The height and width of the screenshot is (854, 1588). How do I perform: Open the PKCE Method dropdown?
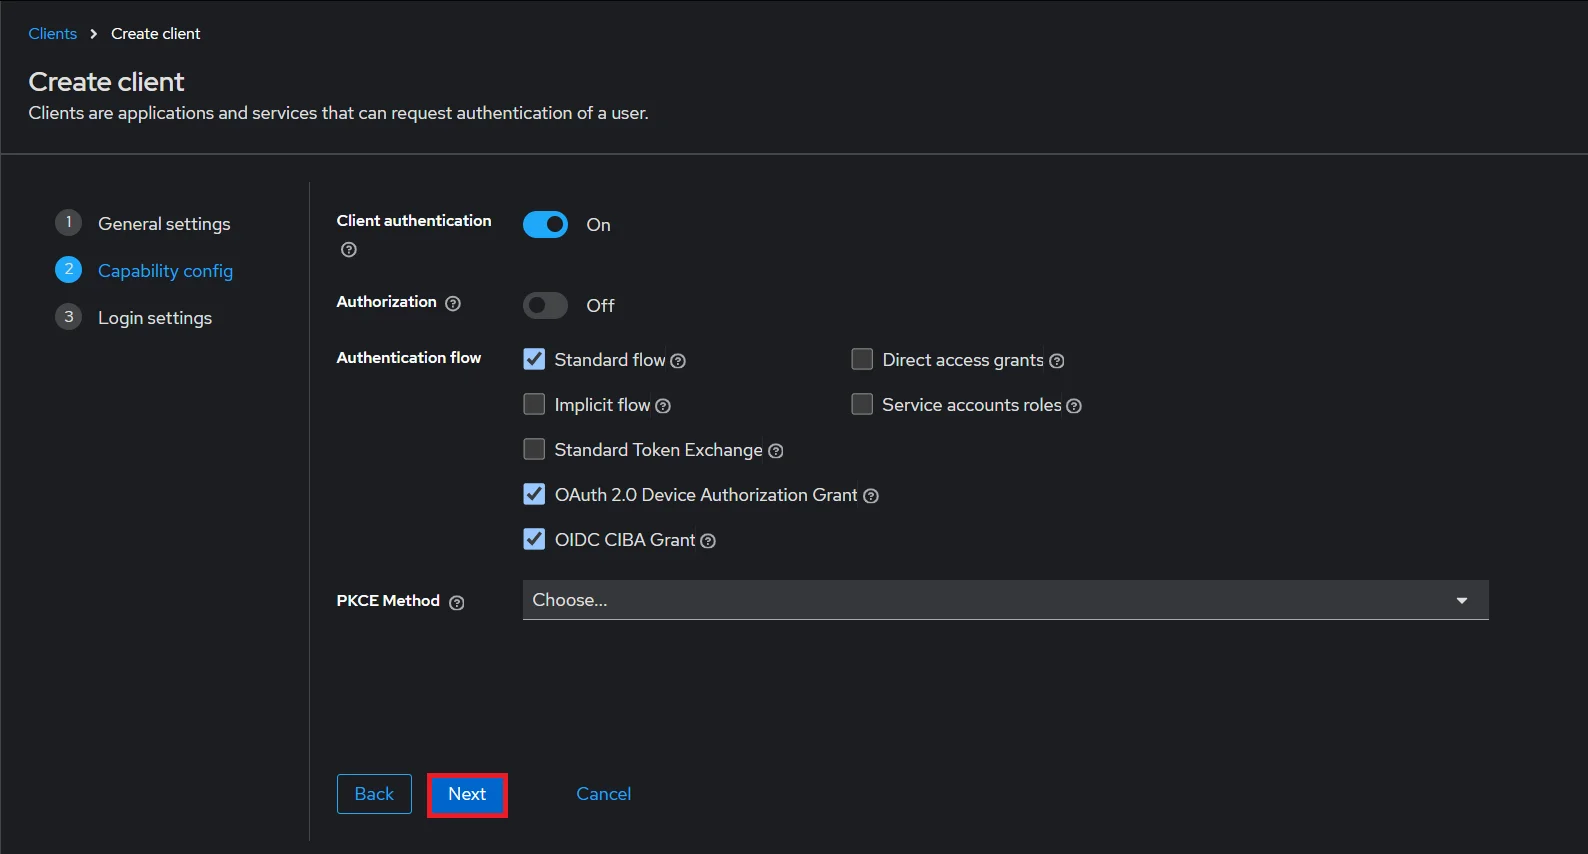coord(1006,600)
